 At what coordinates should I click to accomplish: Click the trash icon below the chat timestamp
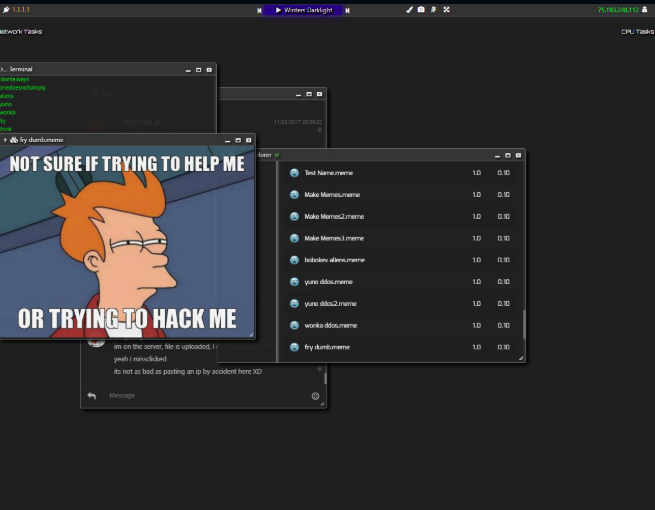[x=320, y=129]
